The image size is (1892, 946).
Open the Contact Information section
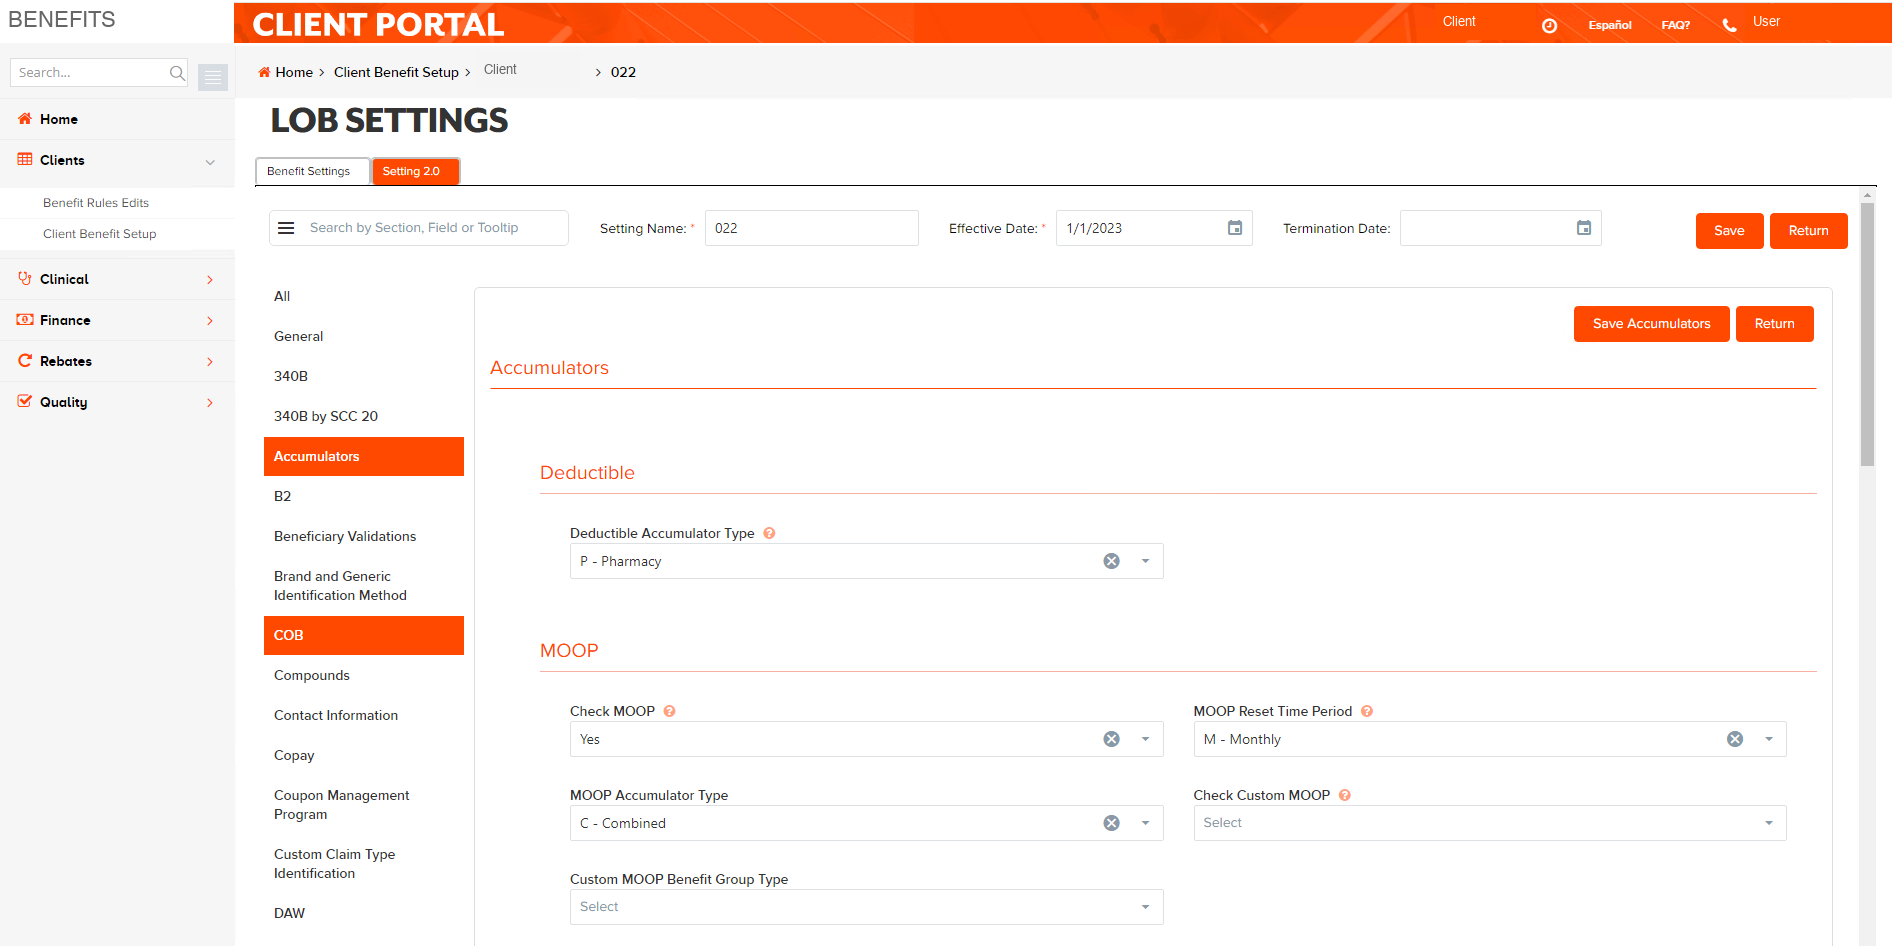click(364, 715)
